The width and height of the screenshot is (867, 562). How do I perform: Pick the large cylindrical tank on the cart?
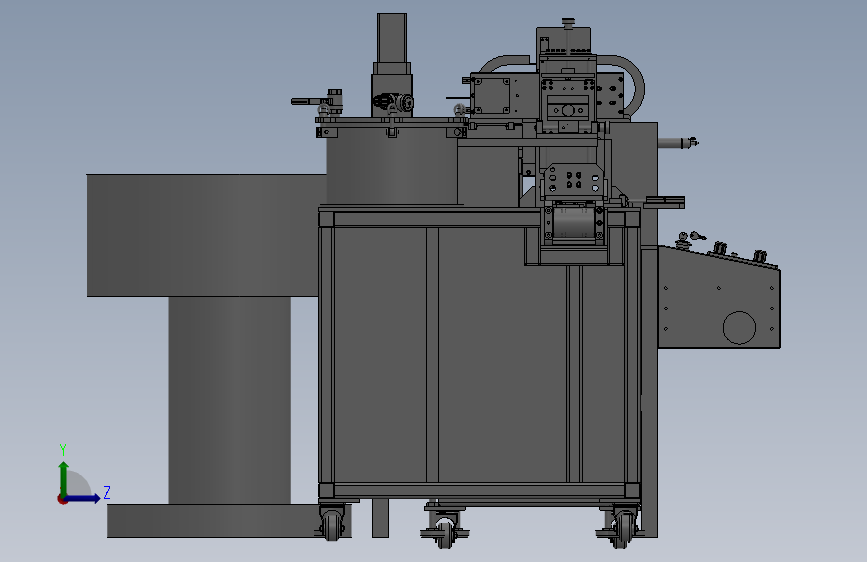pos(392,166)
